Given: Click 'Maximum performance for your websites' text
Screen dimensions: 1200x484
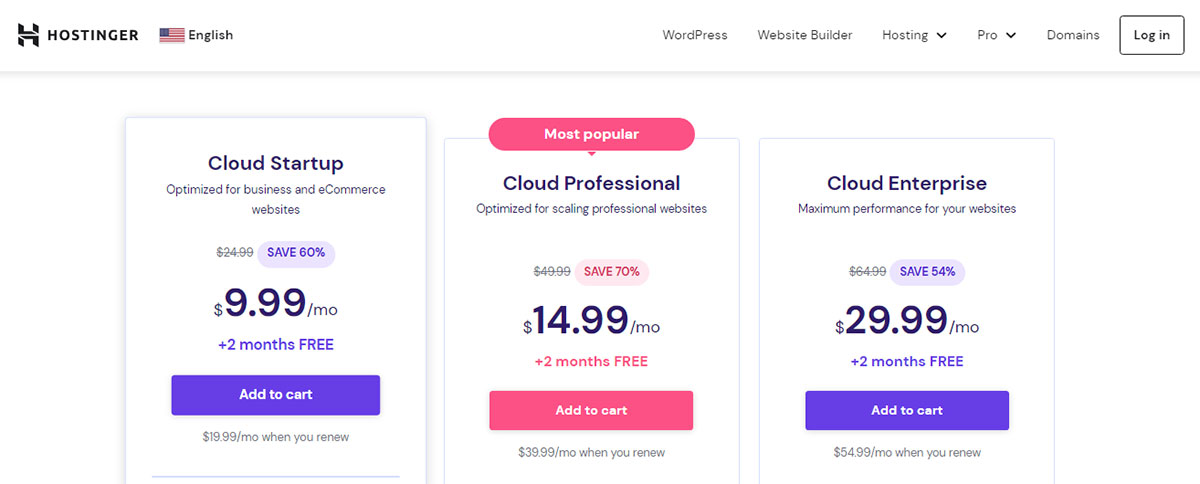Looking at the screenshot, I should (907, 210).
